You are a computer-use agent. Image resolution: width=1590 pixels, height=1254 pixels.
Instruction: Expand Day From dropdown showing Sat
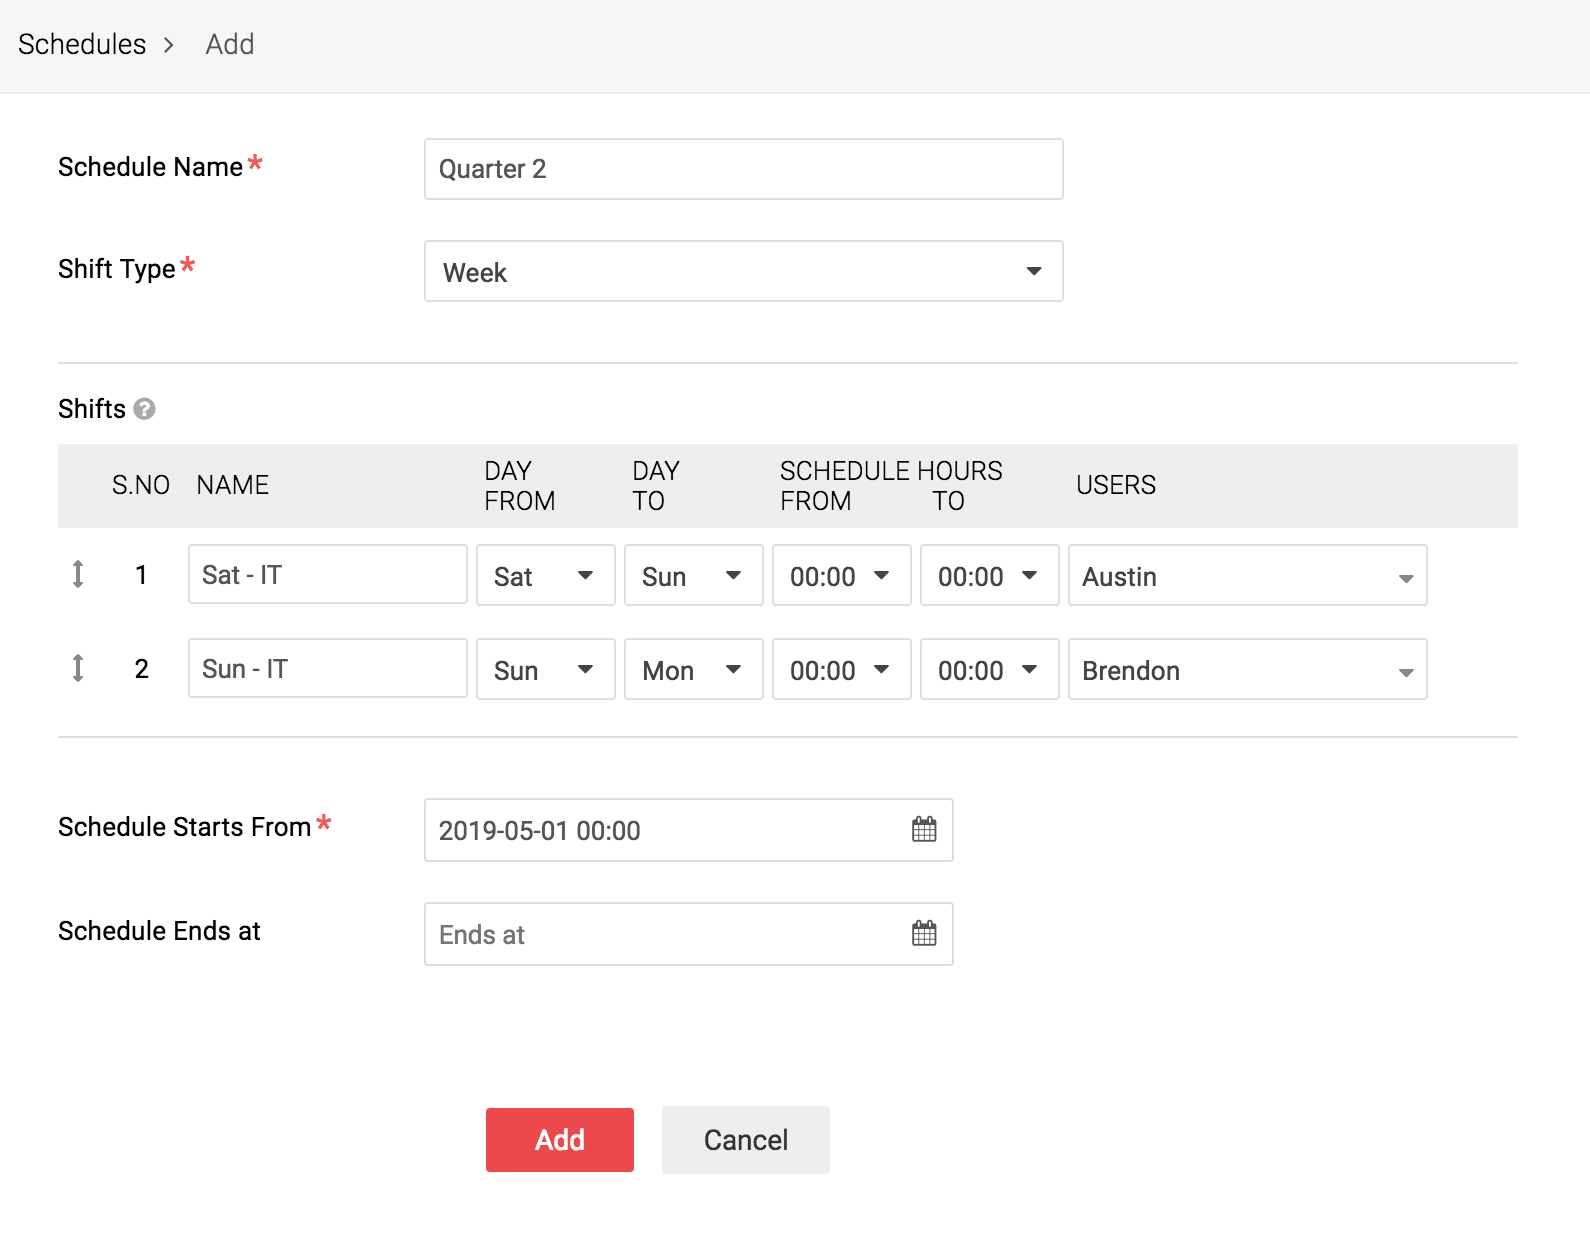[x=545, y=575]
